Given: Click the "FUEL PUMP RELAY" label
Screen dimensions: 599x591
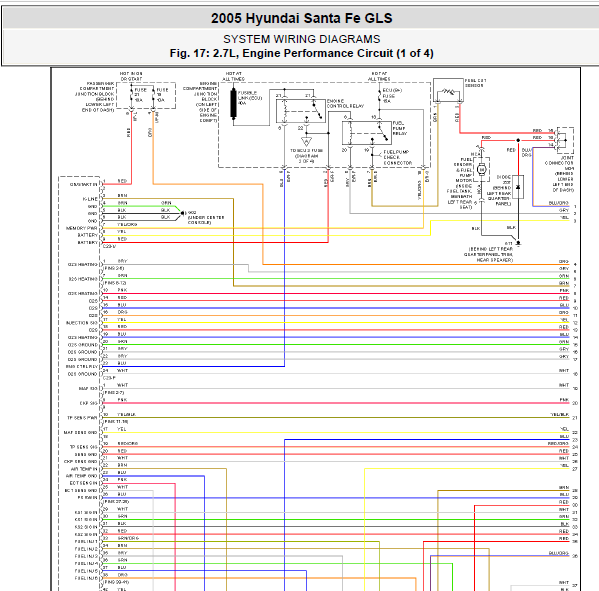Looking at the screenshot, I should (400, 128).
